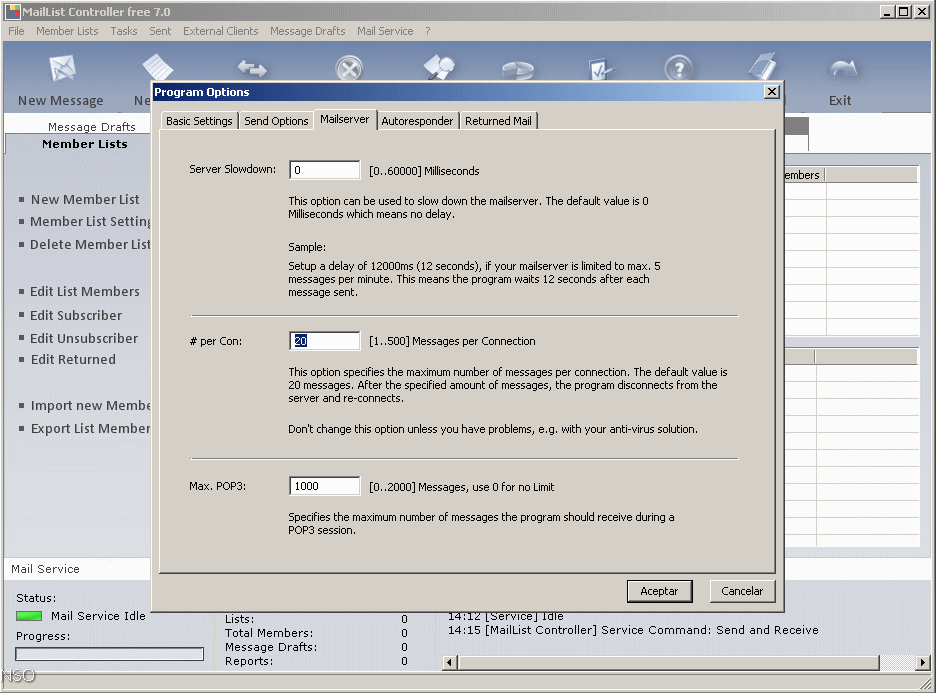Switch to the Returned Mail tab

(x=498, y=120)
